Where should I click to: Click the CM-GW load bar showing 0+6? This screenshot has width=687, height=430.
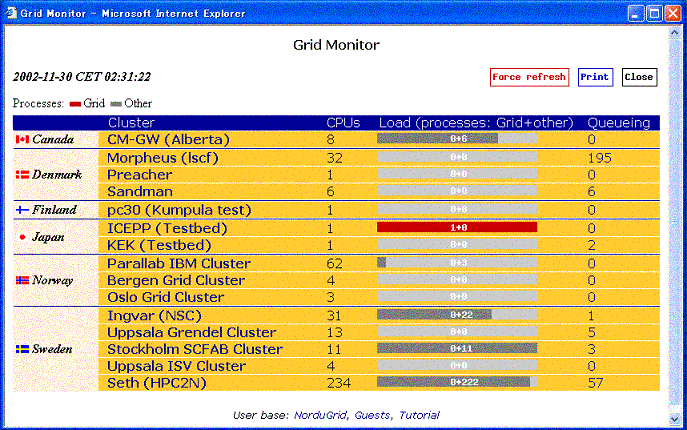click(x=457, y=139)
